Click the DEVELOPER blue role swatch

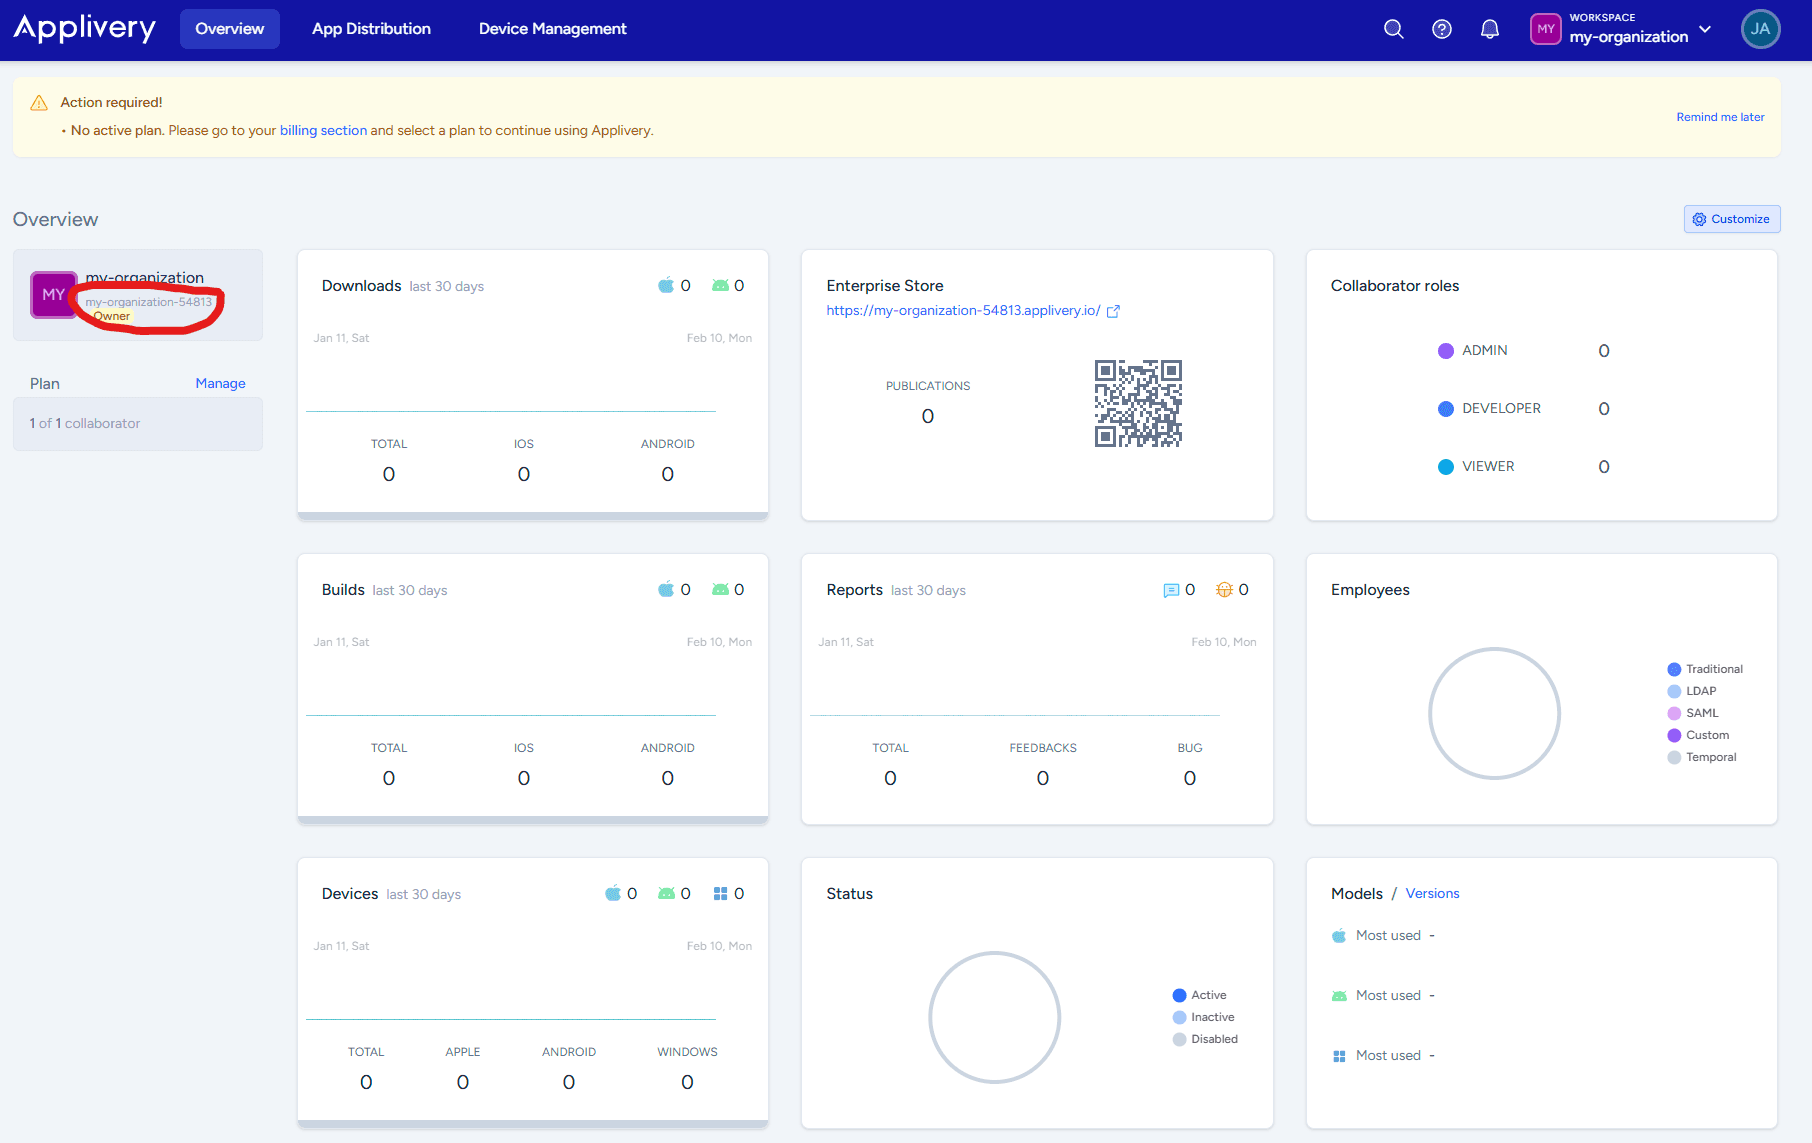tap(1446, 409)
